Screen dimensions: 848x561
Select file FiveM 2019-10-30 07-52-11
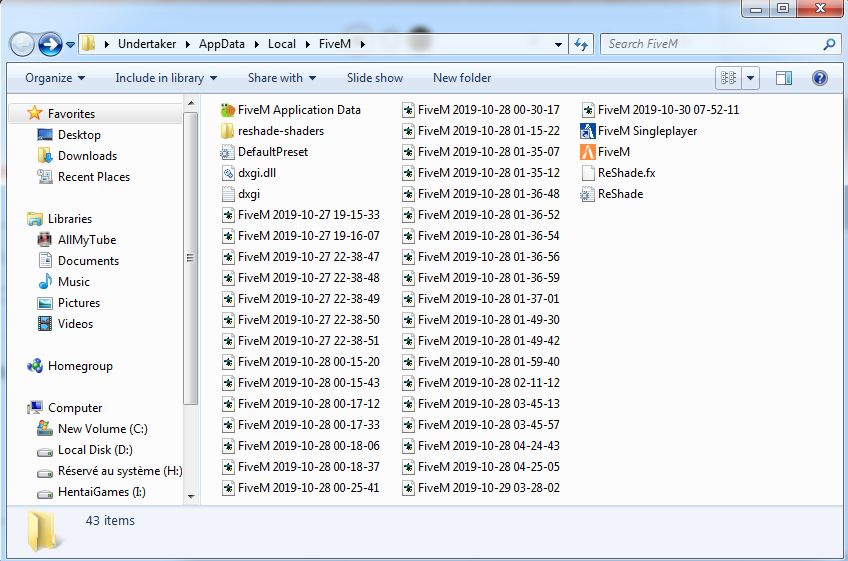click(x=660, y=110)
